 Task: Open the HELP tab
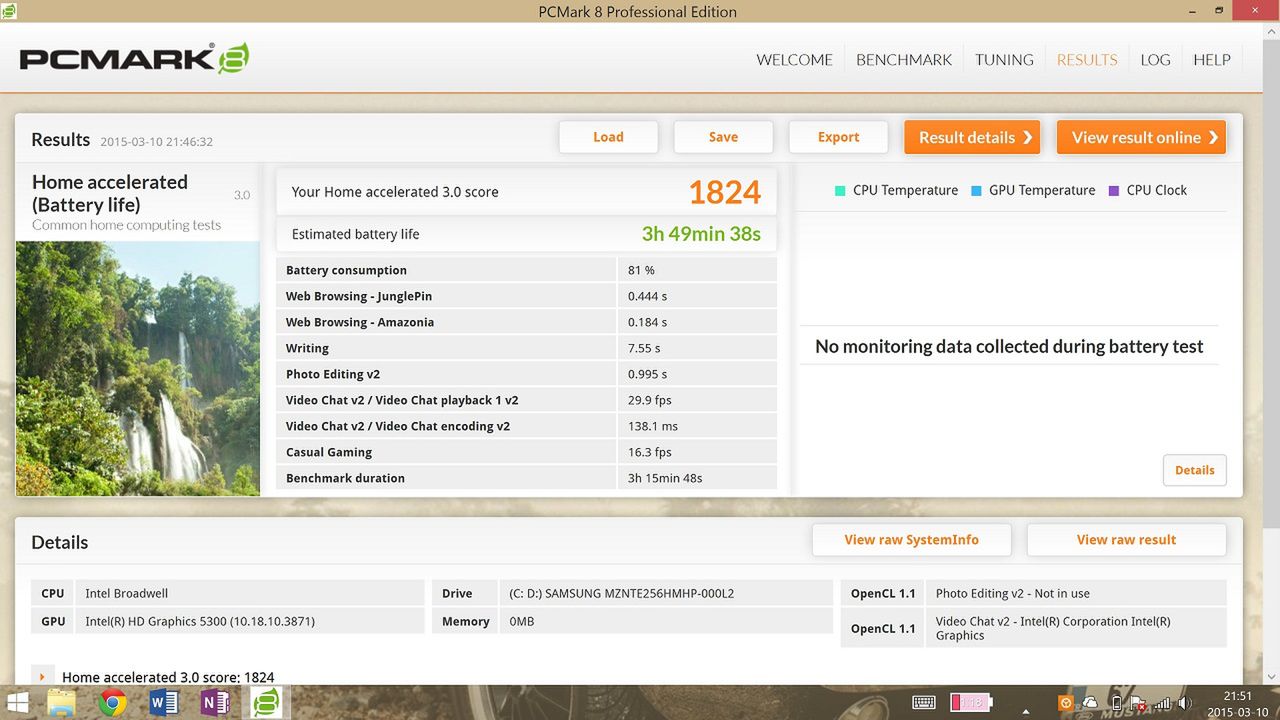tap(1212, 60)
